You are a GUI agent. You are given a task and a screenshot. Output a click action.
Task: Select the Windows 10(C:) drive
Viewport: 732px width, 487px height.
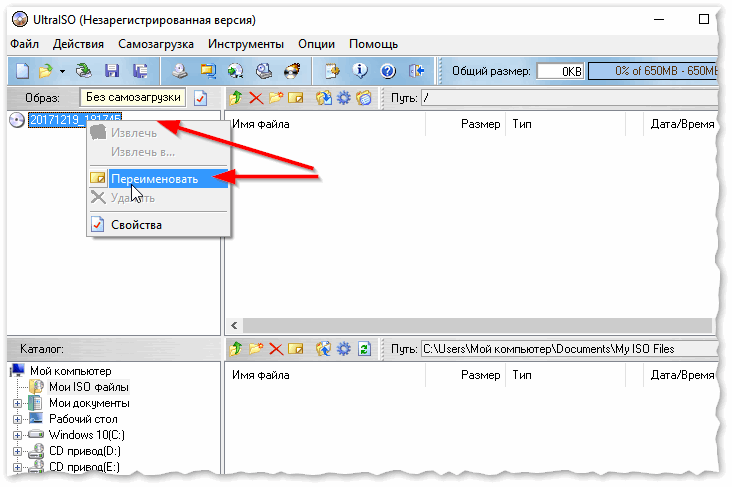[87, 435]
